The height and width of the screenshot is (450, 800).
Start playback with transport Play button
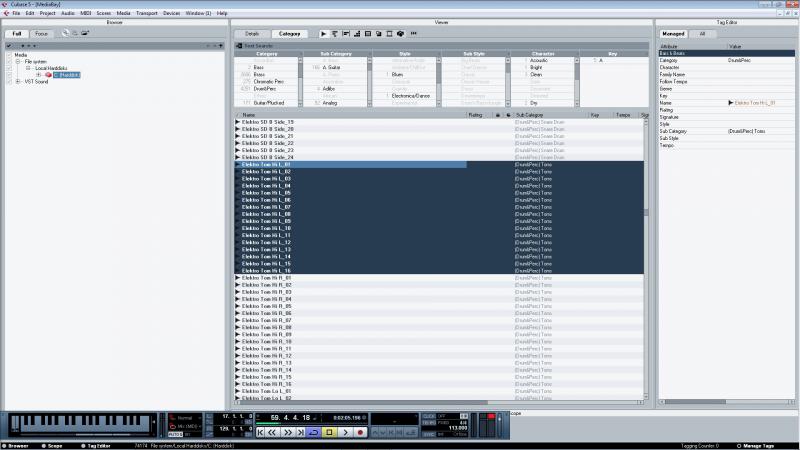tap(345, 432)
